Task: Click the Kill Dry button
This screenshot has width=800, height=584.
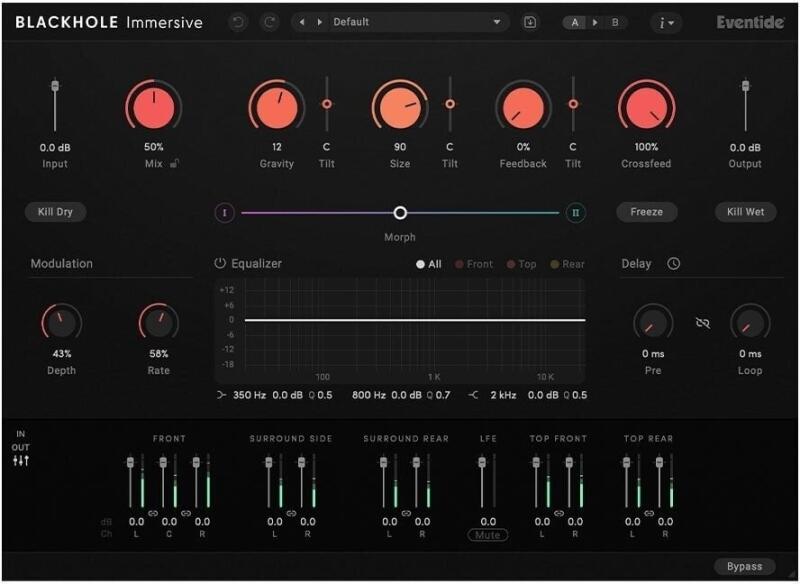Action: tap(55, 212)
